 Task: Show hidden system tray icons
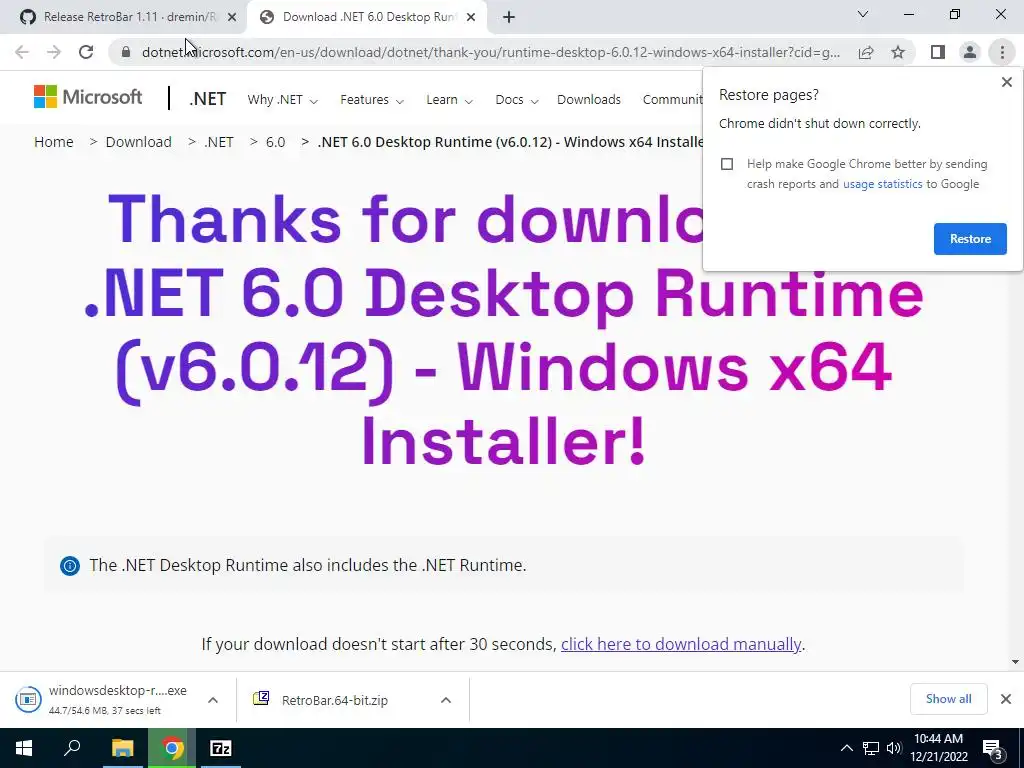[846, 748]
